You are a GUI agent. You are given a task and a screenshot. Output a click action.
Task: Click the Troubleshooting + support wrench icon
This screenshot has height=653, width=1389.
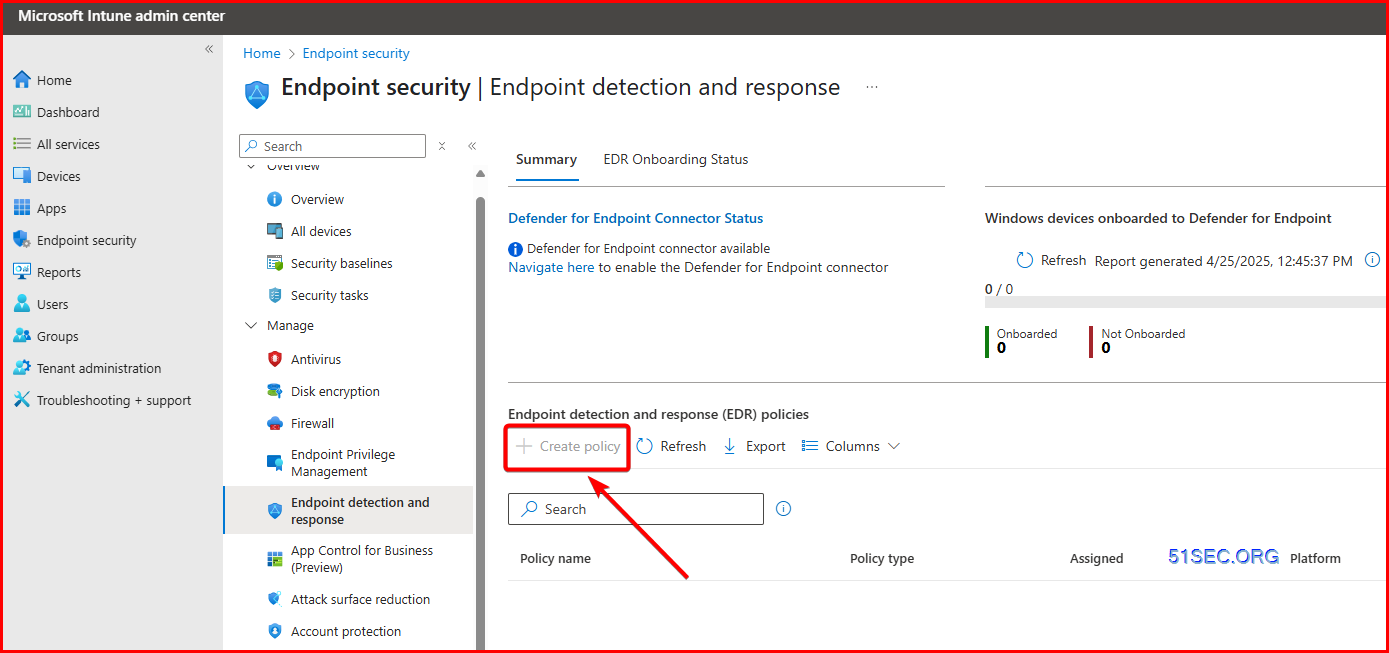[22, 400]
